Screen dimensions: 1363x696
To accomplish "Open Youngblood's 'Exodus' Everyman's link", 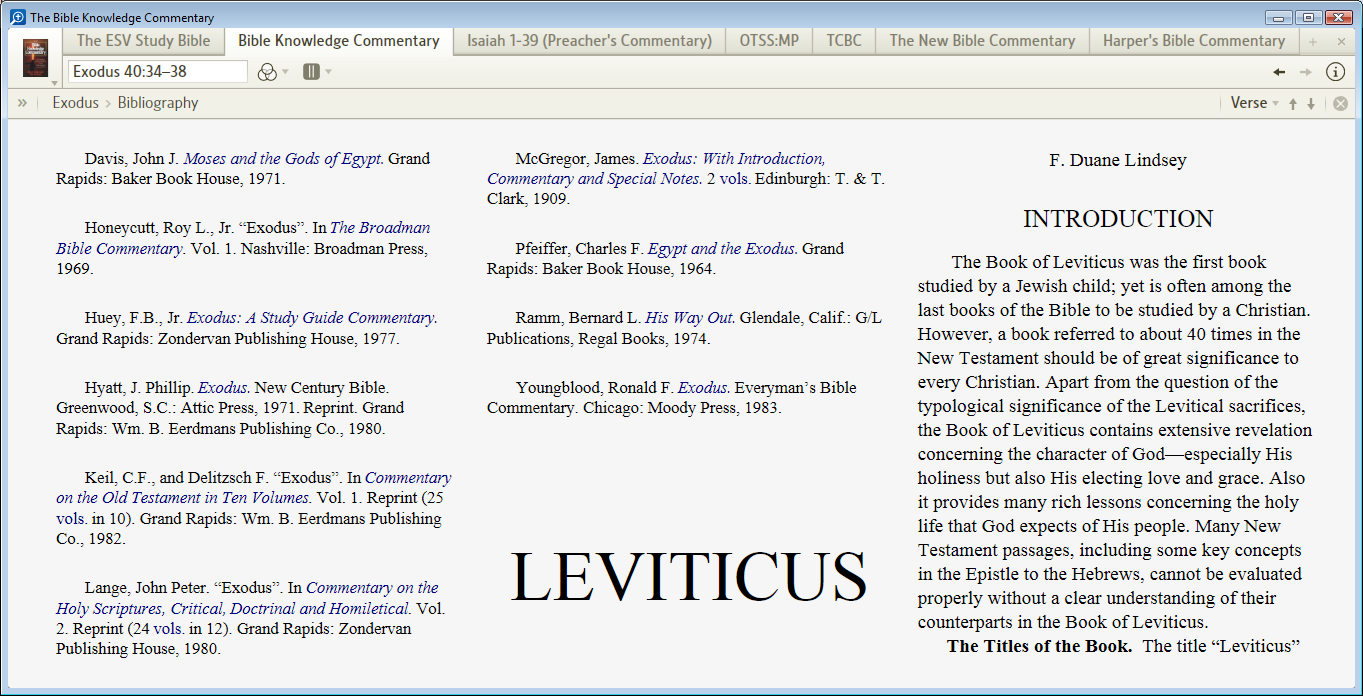I will [x=703, y=388].
